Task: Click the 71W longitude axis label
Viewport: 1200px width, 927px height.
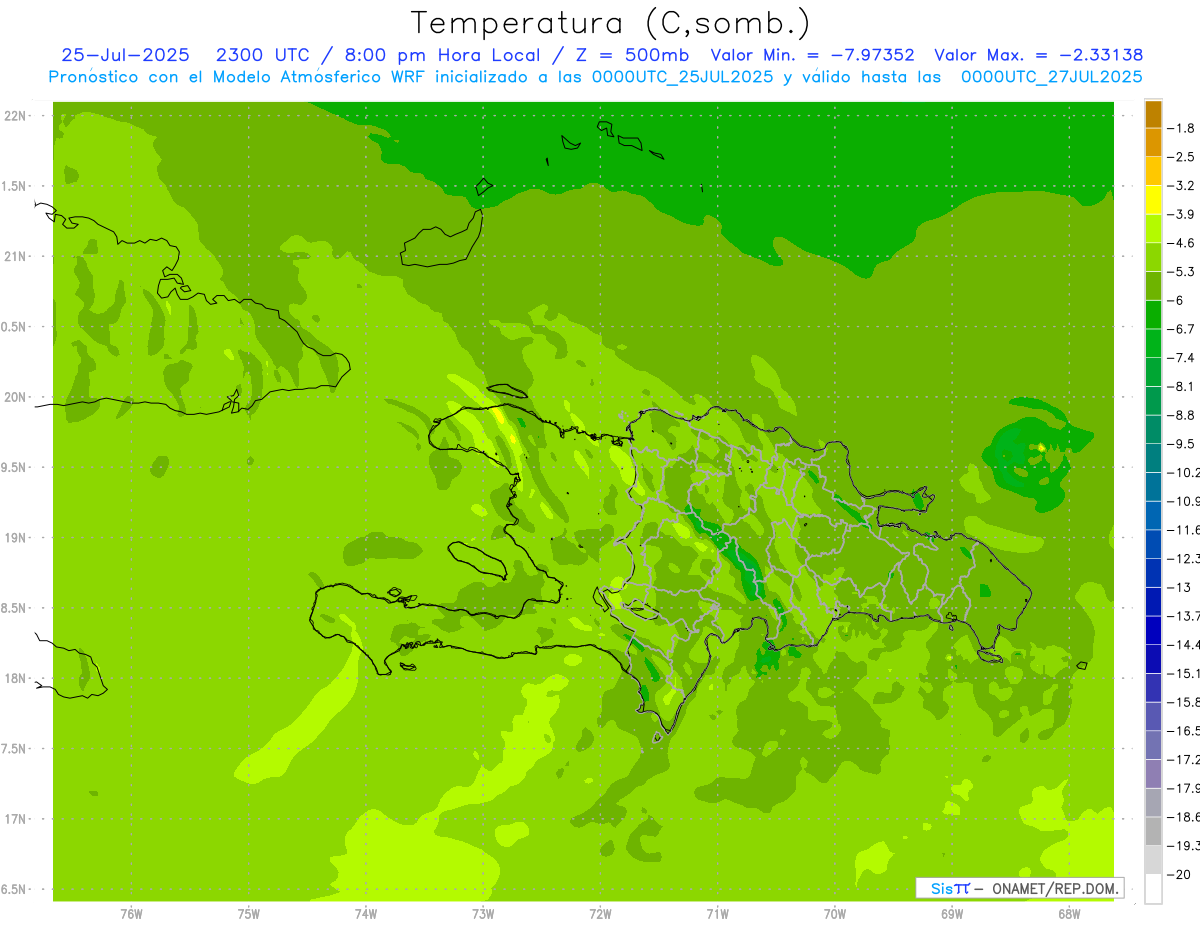Action: 717,914
